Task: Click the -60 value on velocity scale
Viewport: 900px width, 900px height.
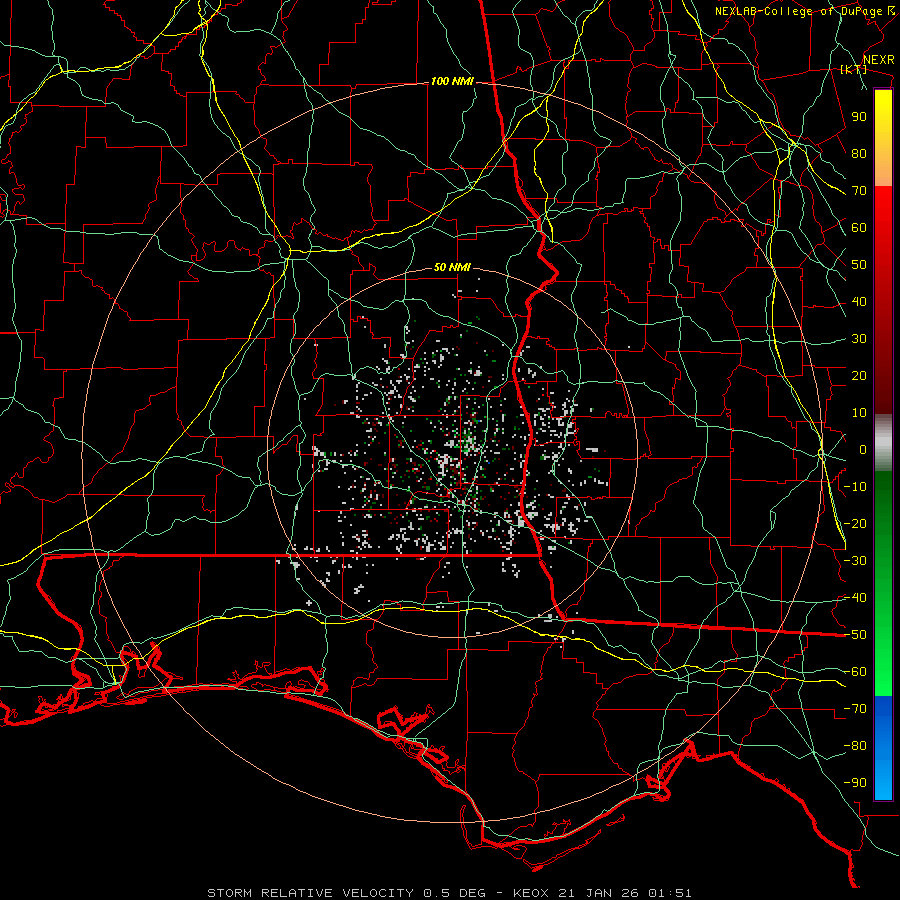Action: click(x=855, y=672)
